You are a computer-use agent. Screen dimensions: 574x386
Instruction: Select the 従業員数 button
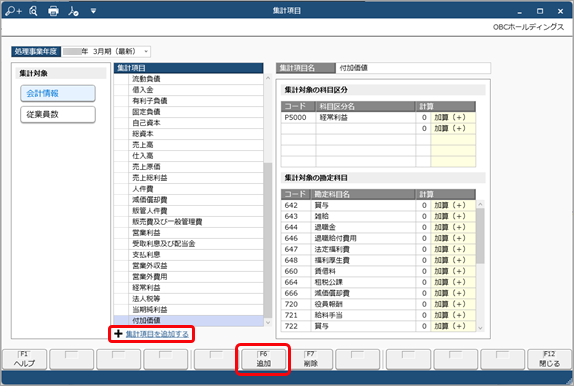pos(58,114)
